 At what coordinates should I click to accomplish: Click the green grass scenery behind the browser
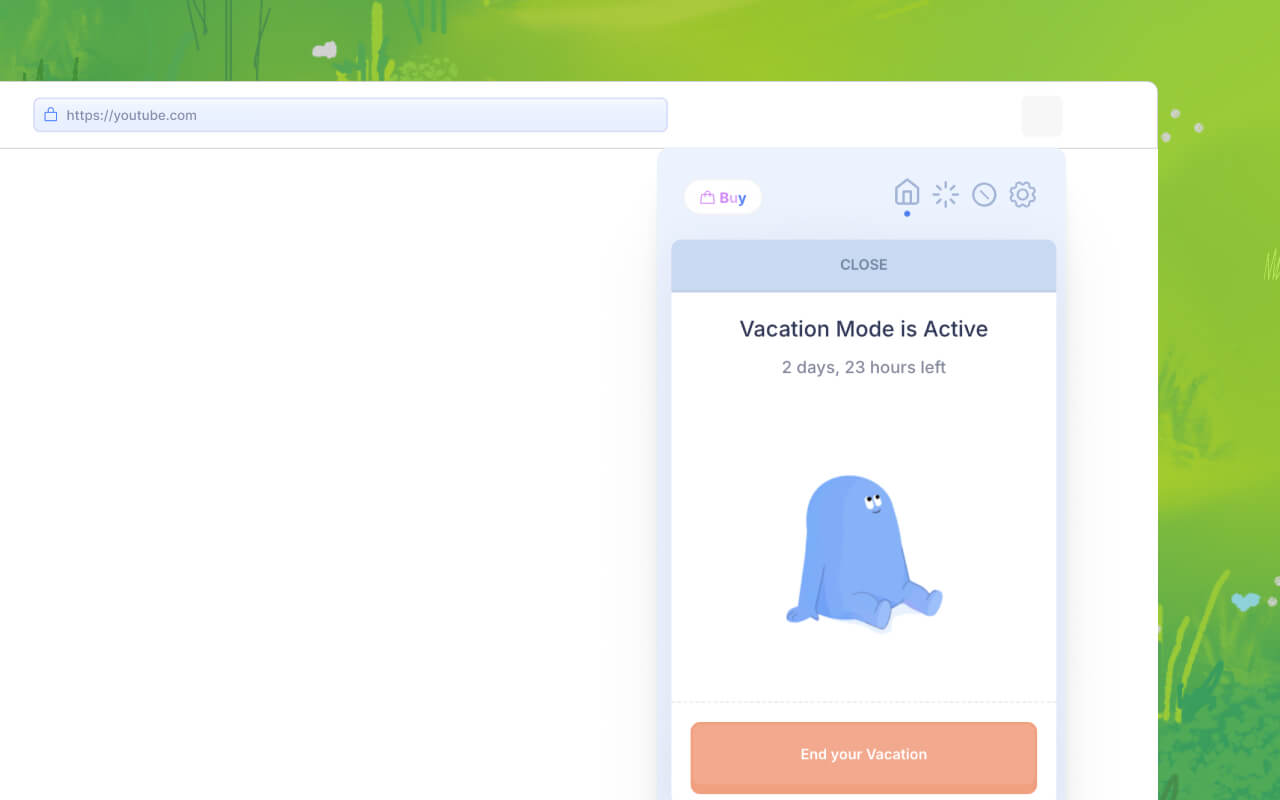coord(1220,400)
